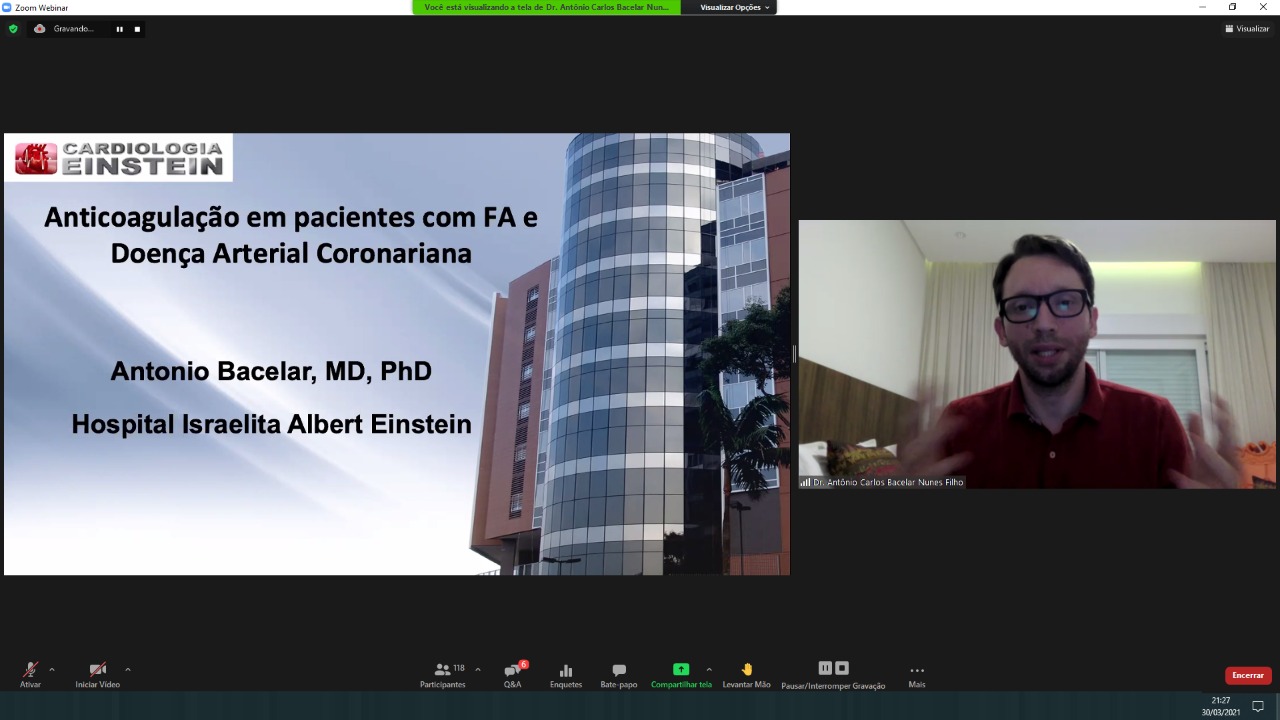Click Levantar Mão raise hand
1280x720 pixels.
coord(747,675)
